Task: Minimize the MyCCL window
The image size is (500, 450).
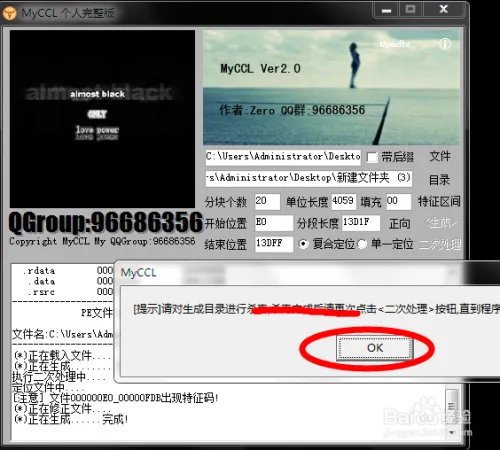Action: point(386,10)
